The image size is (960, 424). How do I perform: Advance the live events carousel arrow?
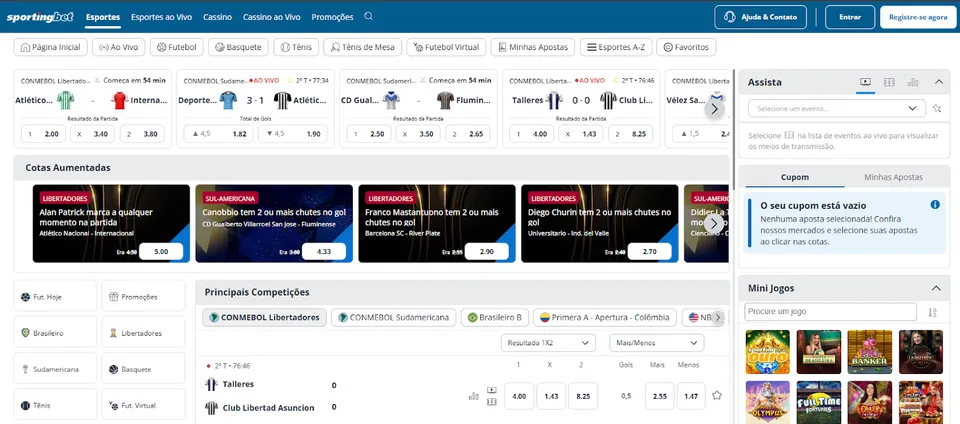pos(714,109)
